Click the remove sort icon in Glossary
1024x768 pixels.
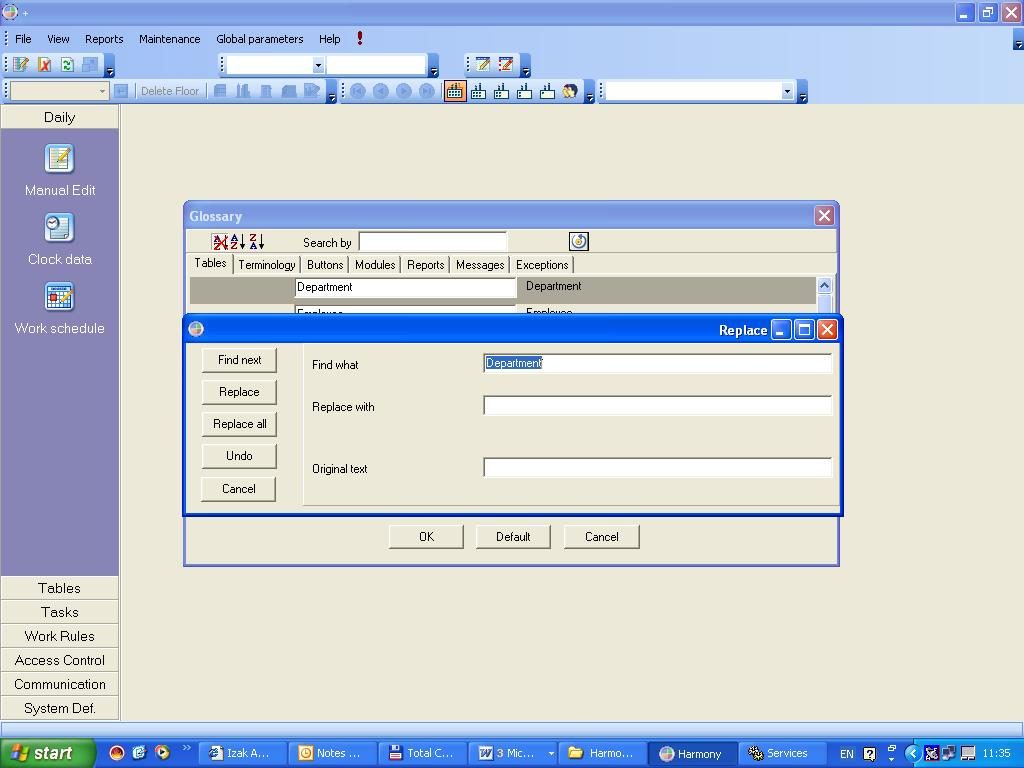[220, 242]
